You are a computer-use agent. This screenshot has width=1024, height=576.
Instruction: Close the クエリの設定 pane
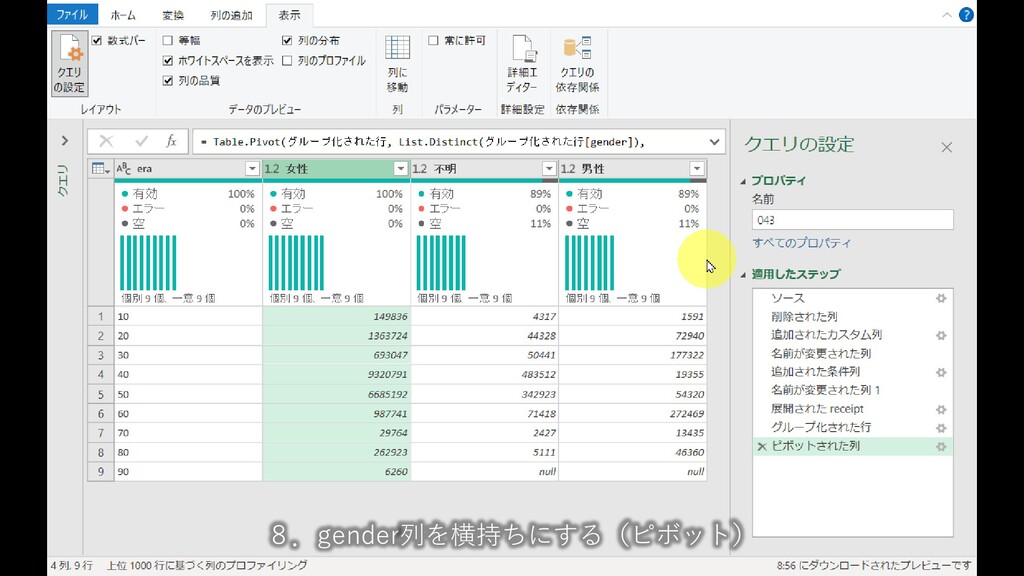pos(946,148)
